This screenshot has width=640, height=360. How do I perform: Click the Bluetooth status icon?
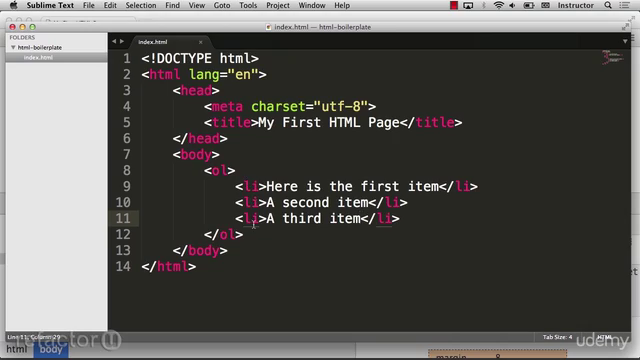[x=484, y=5]
